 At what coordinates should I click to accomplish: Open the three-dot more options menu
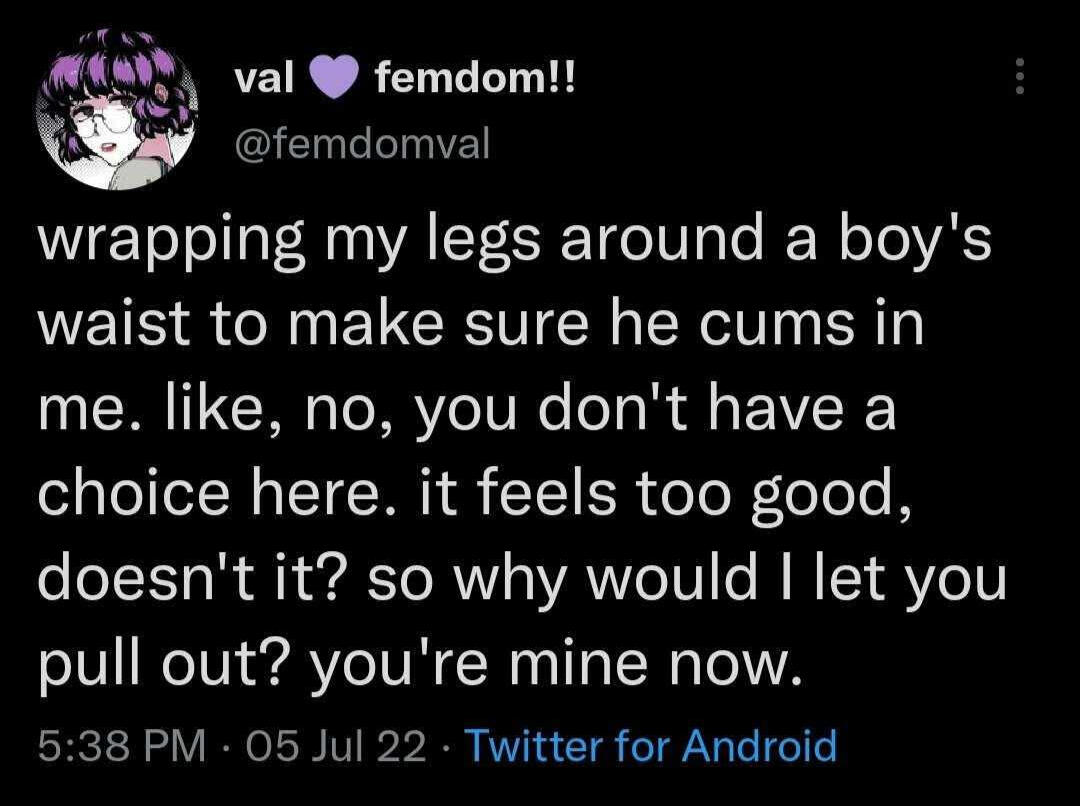point(1020,76)
